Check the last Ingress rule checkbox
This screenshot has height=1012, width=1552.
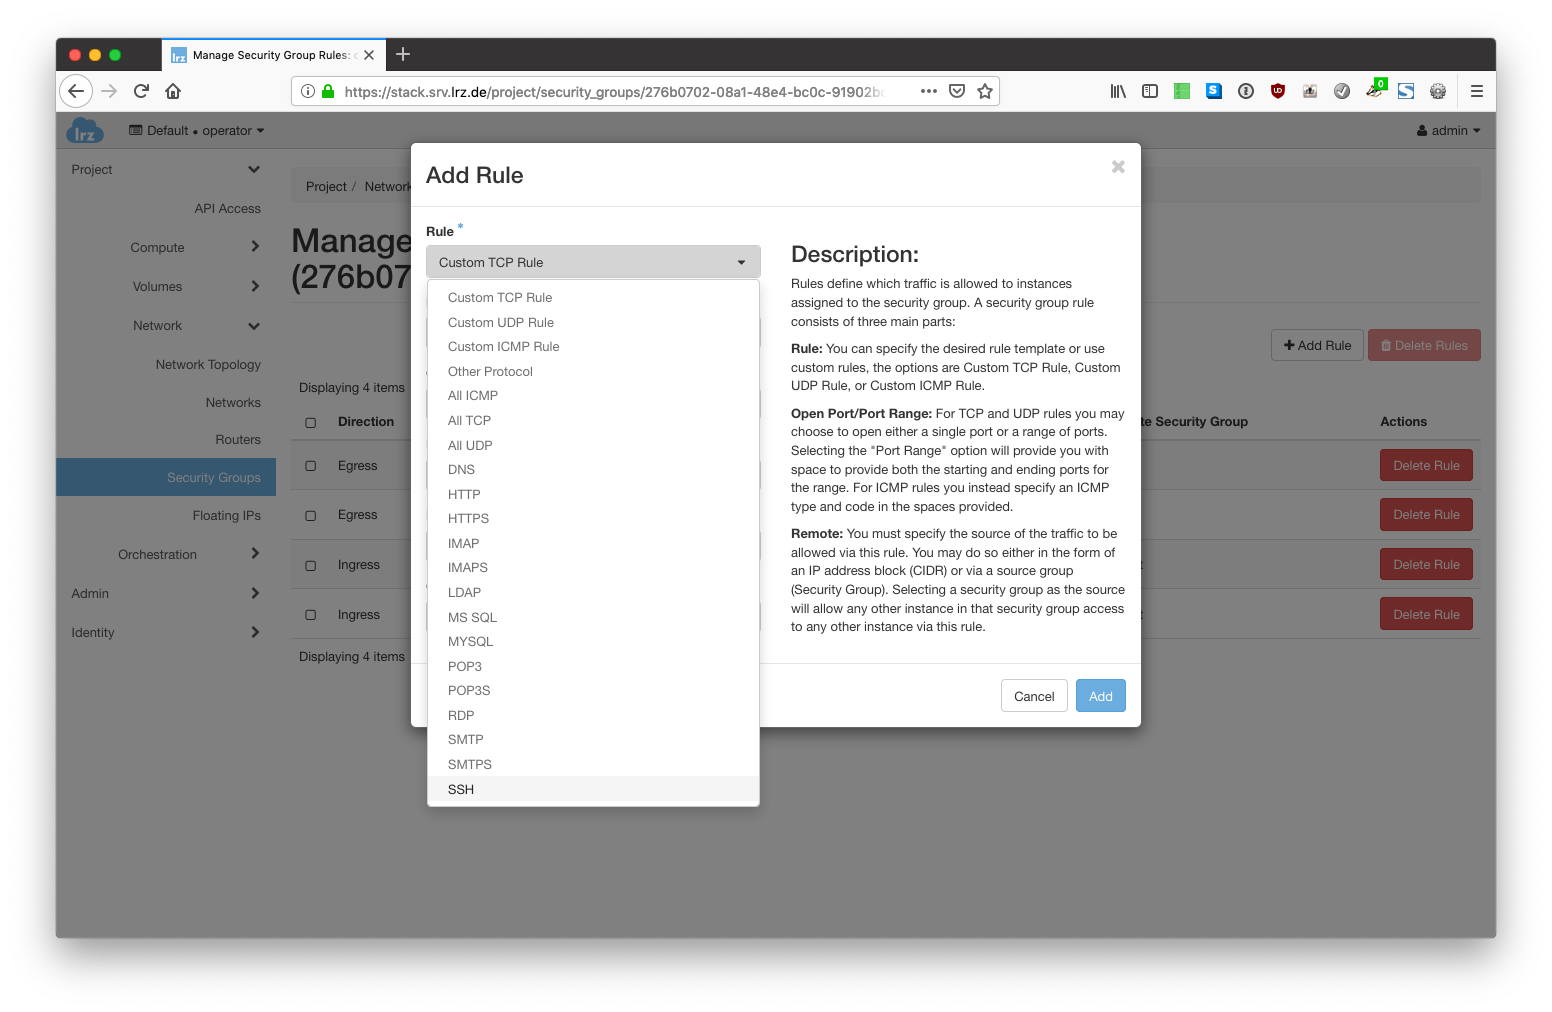click(311, 615)
